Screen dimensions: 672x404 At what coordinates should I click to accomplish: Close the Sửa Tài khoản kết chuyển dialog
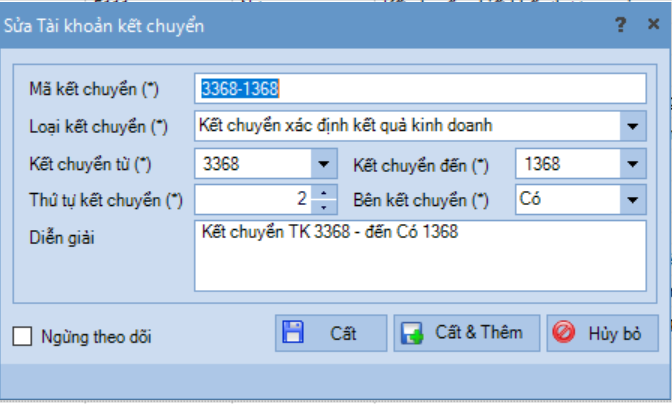click(653, 24)
